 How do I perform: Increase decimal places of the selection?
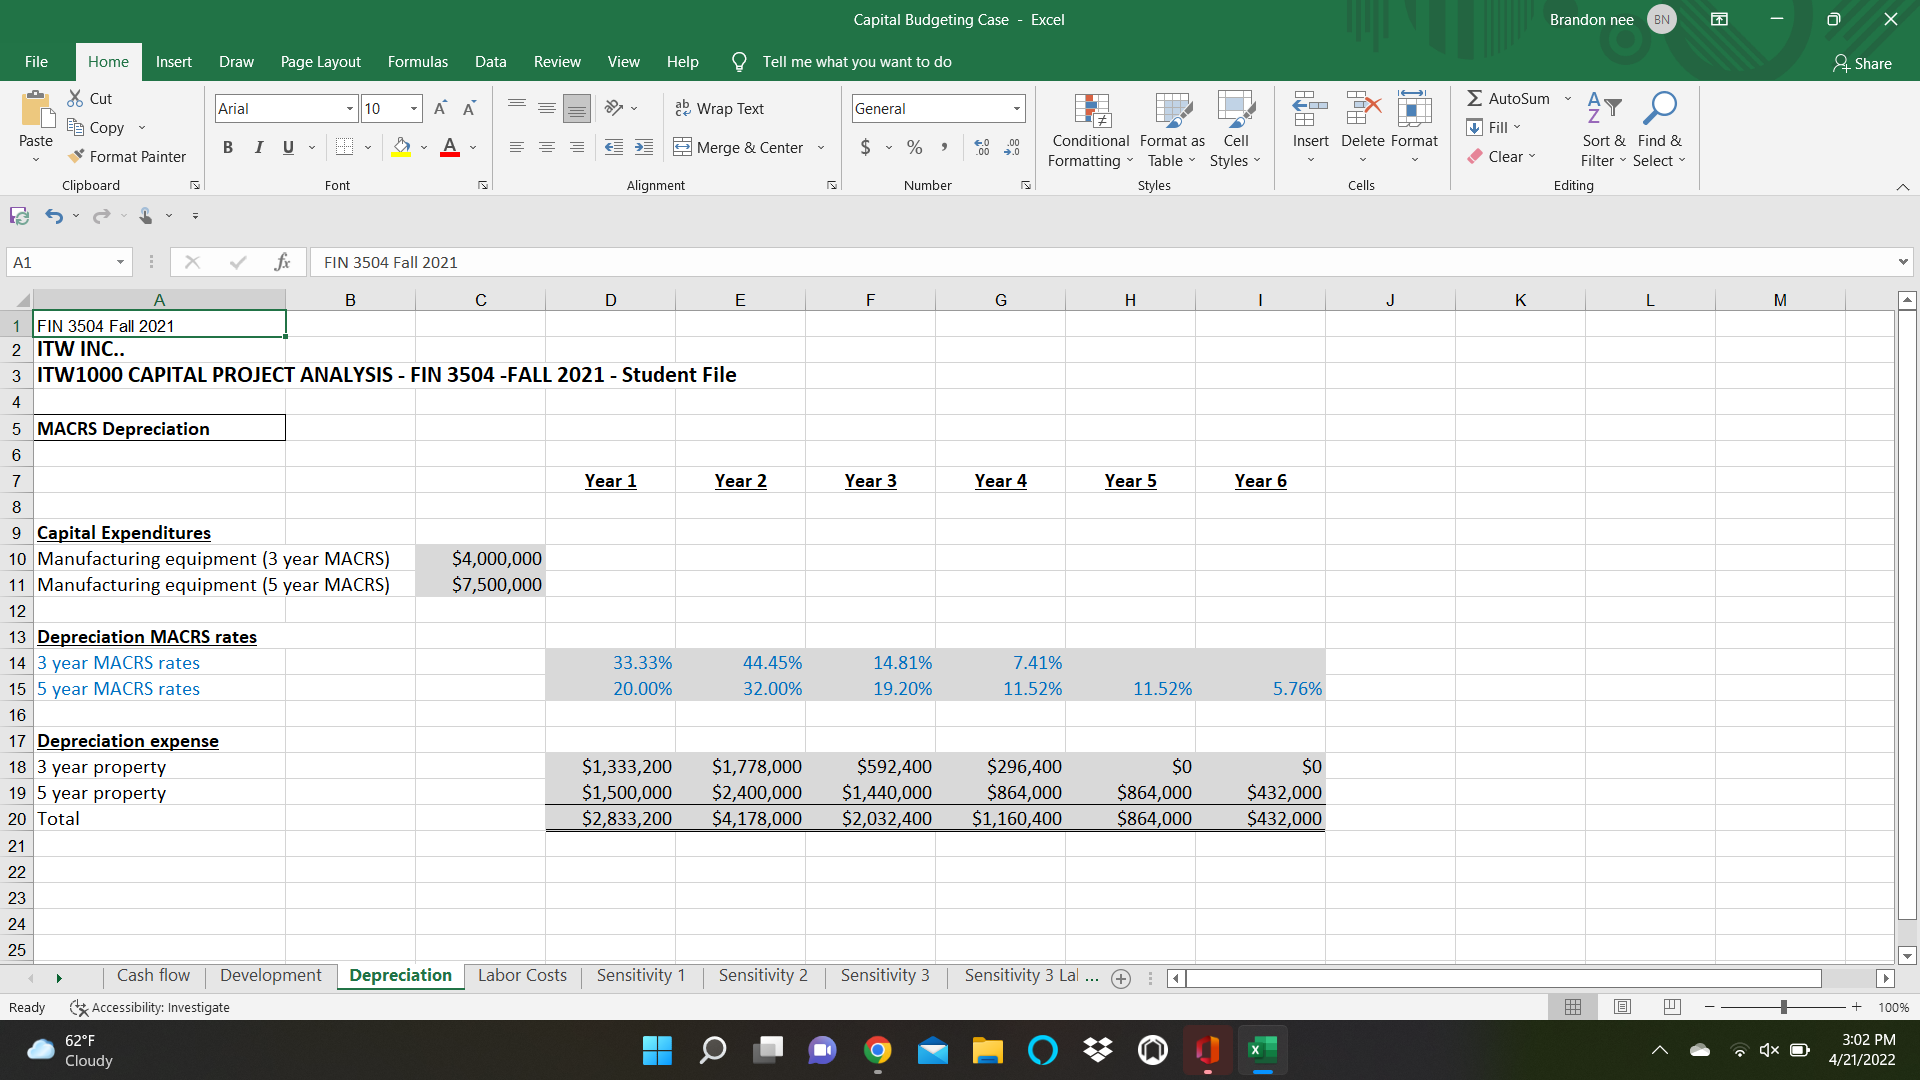[981, 147]
